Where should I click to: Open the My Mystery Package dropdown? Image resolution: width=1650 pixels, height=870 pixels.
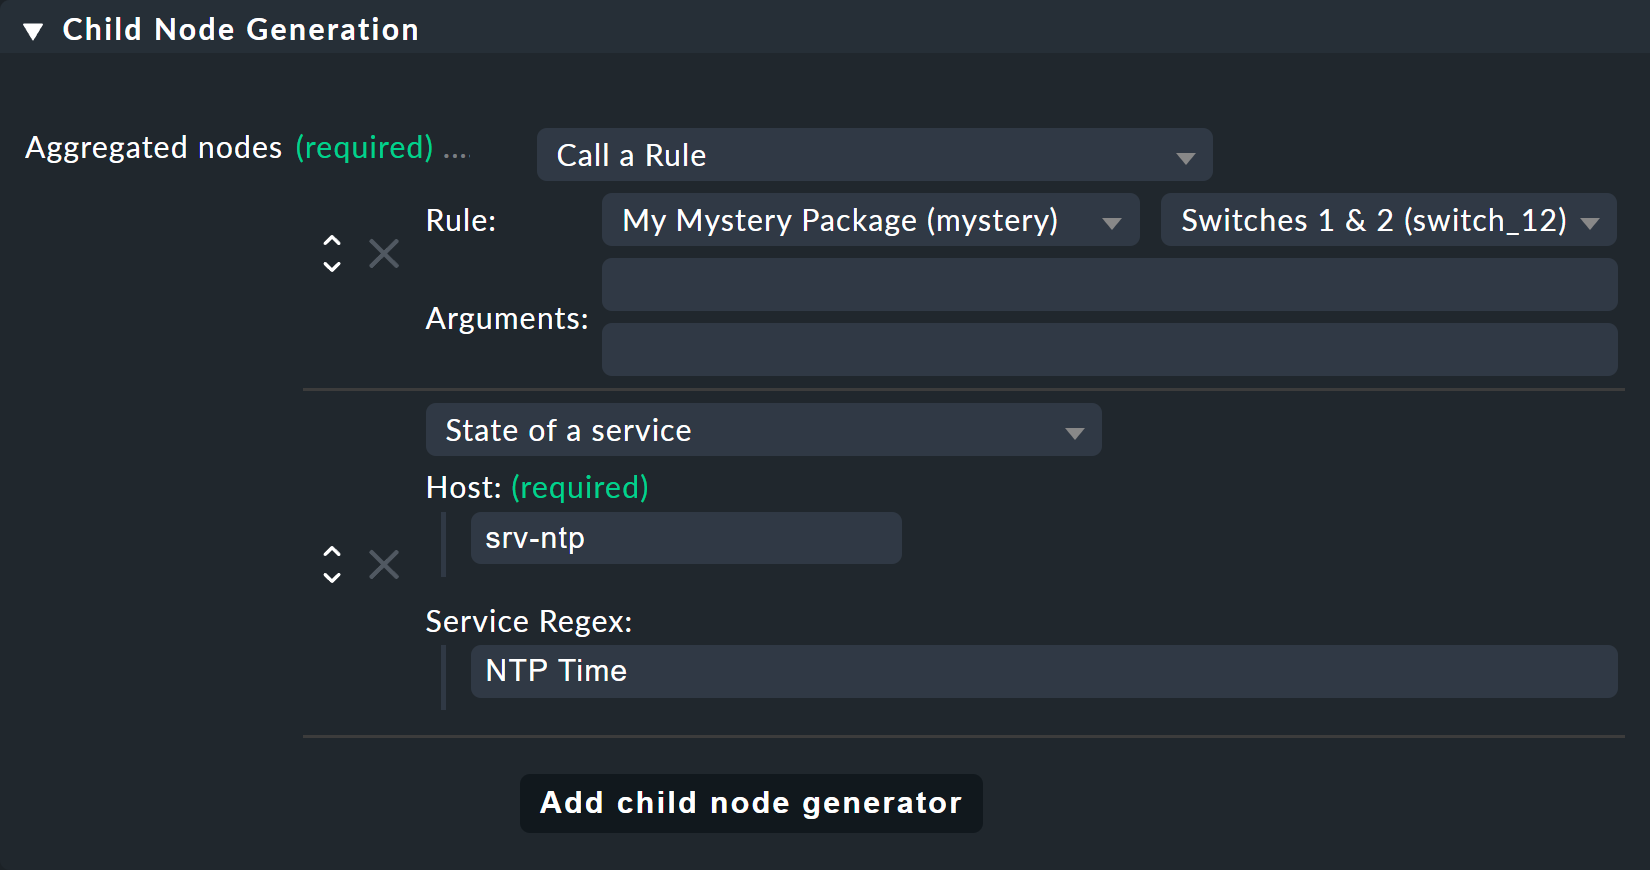[870, 220]
